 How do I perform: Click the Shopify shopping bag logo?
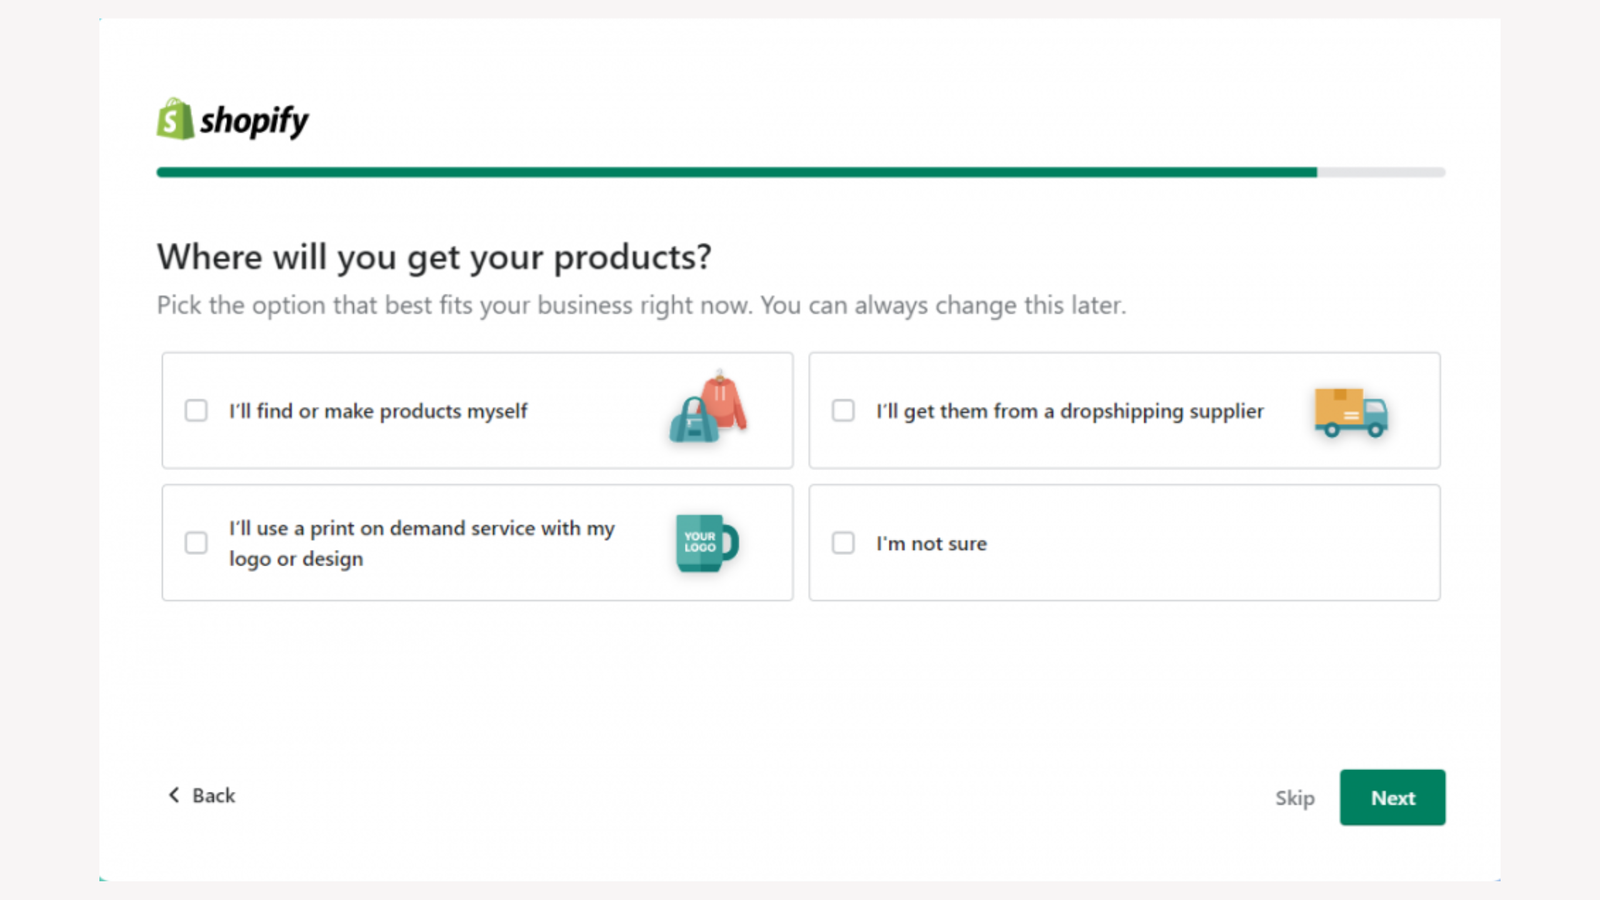tap(175, 119)
